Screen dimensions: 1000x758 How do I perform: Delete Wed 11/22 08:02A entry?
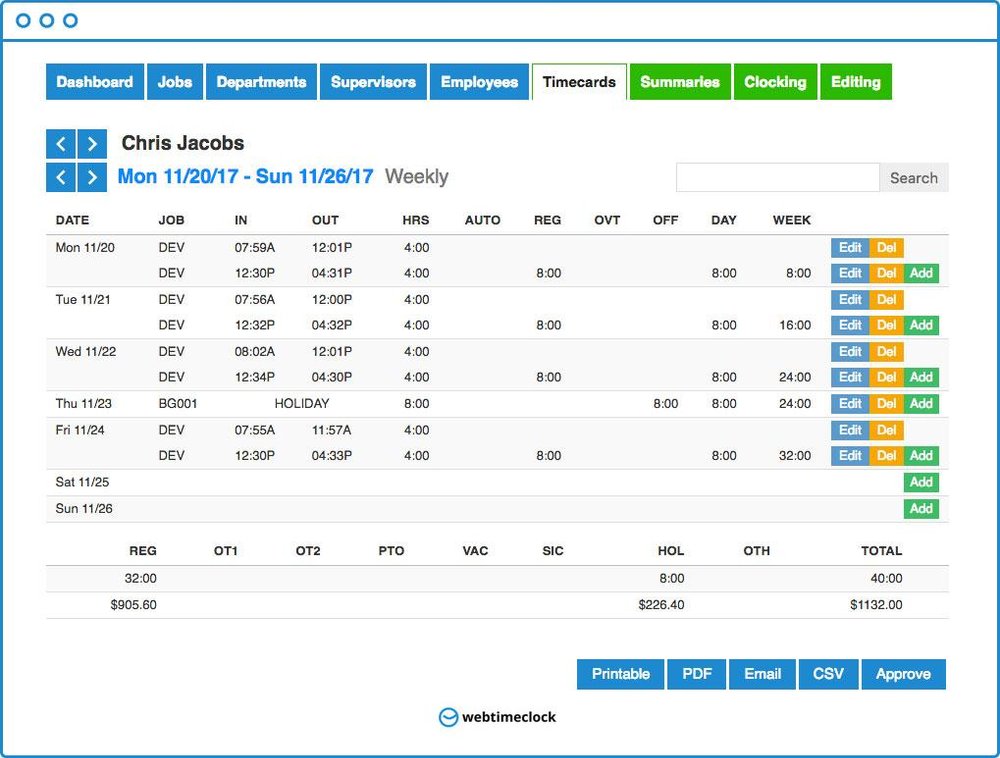point(886,351)
